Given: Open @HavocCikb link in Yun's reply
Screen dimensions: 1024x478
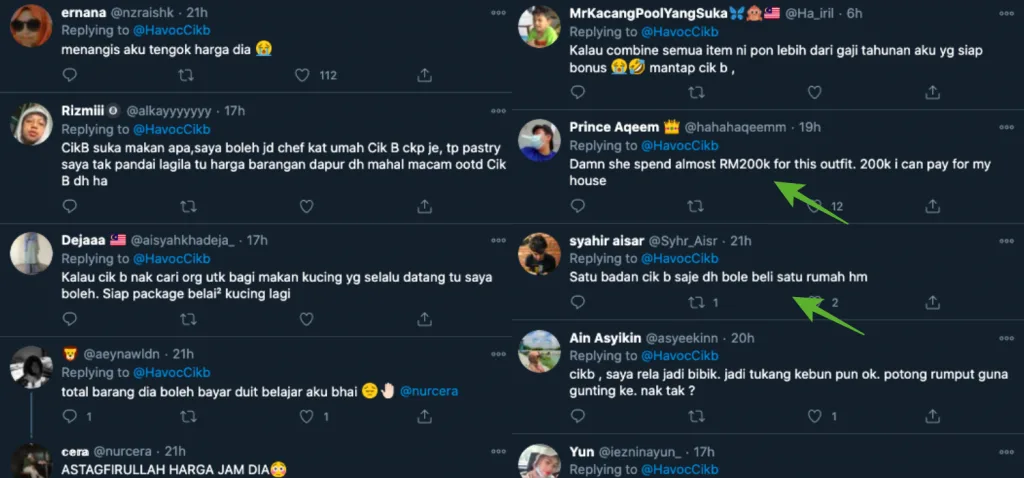Looking at the screenshot, I should tap(680, 469).
